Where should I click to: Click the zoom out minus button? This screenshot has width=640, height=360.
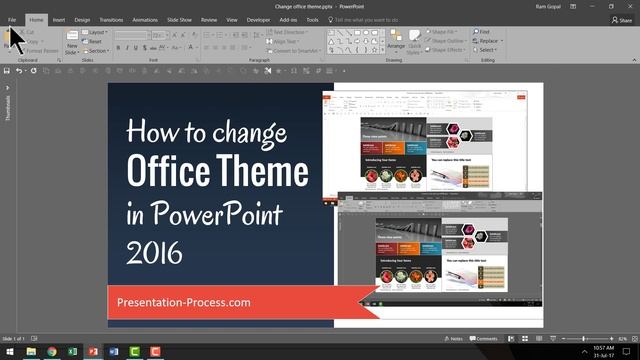(564, 339)
